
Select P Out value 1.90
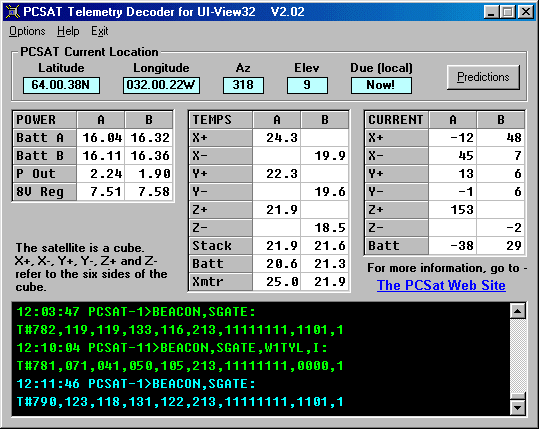[149, 174]
